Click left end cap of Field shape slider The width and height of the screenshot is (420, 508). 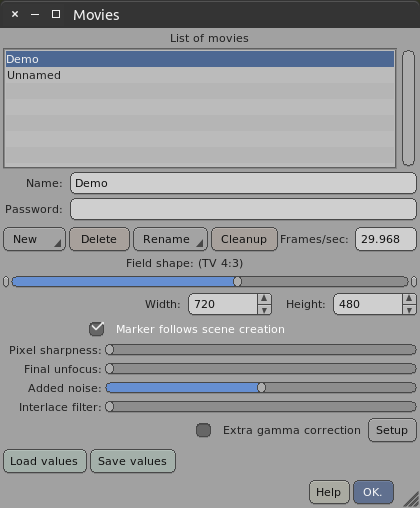[6, 282]
